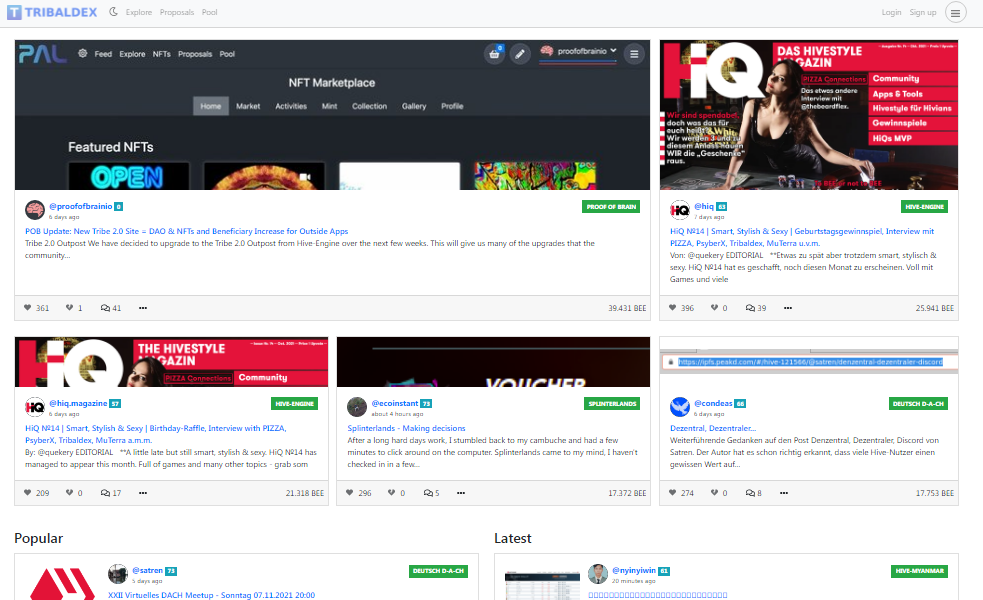The width and height of the screenshot is (983, 600).
Task: Open @nyinyiwin profile avatar
Action: [598, 574]
